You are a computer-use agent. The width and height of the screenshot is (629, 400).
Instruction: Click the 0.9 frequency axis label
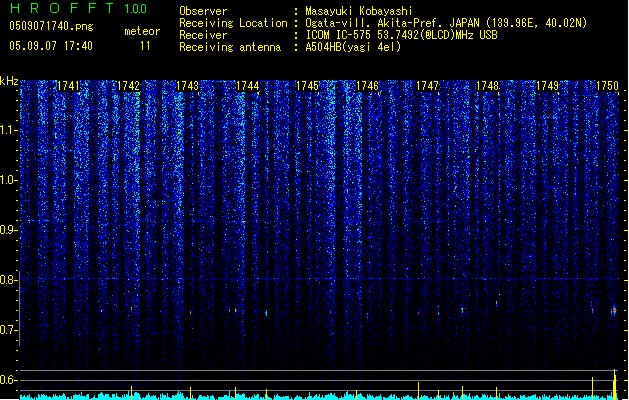click(x=8, y=230)
